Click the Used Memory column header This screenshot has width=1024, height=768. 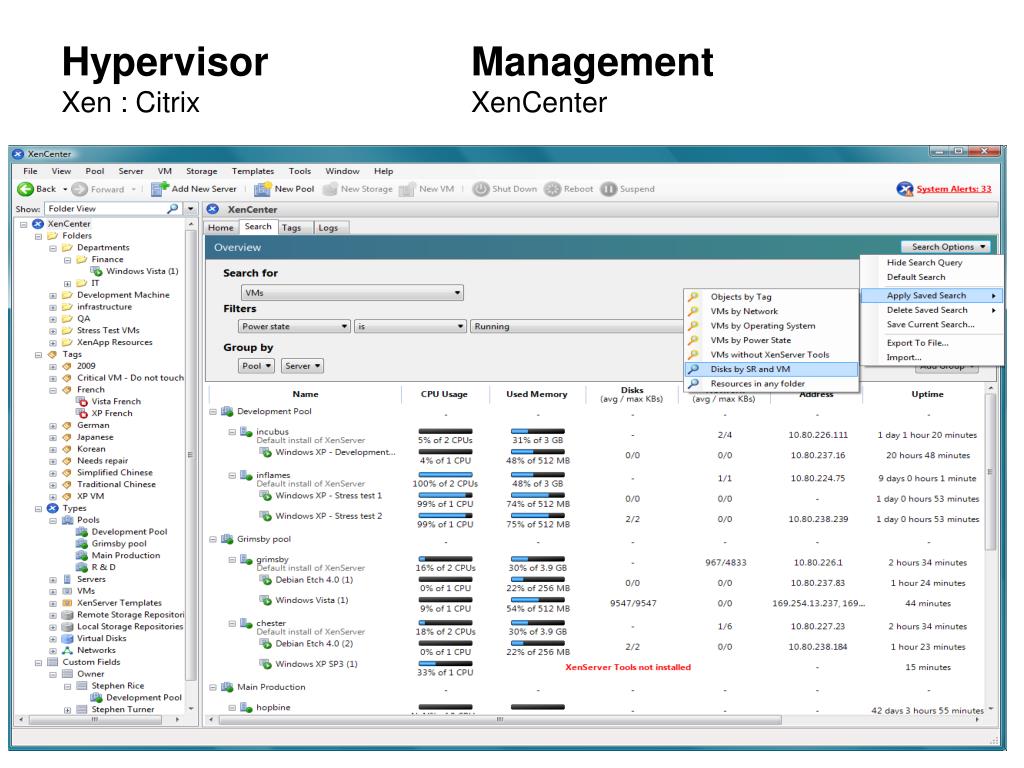click(537, 394)
